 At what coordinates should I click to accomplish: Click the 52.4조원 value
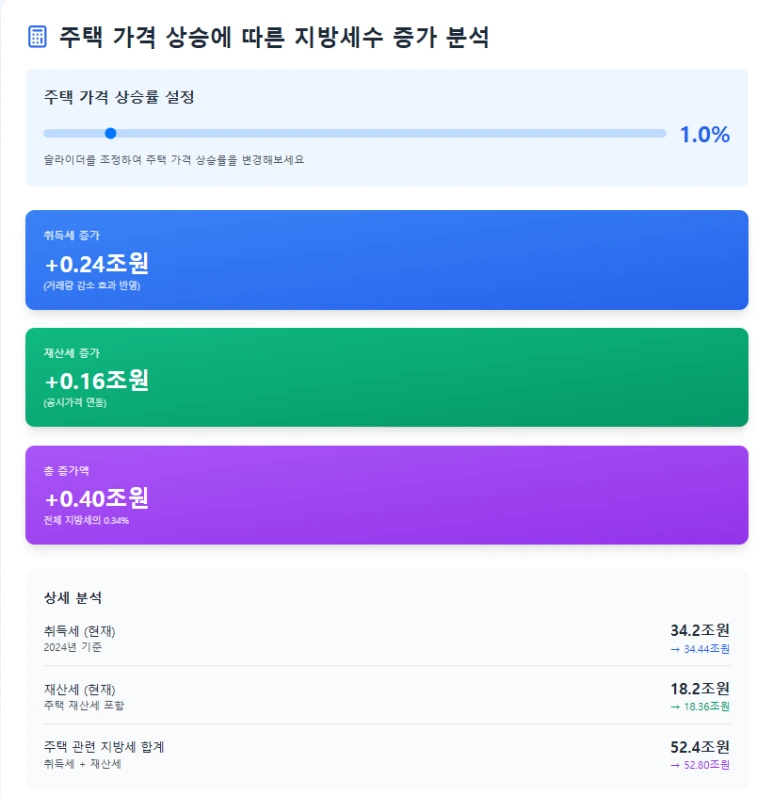700,746
